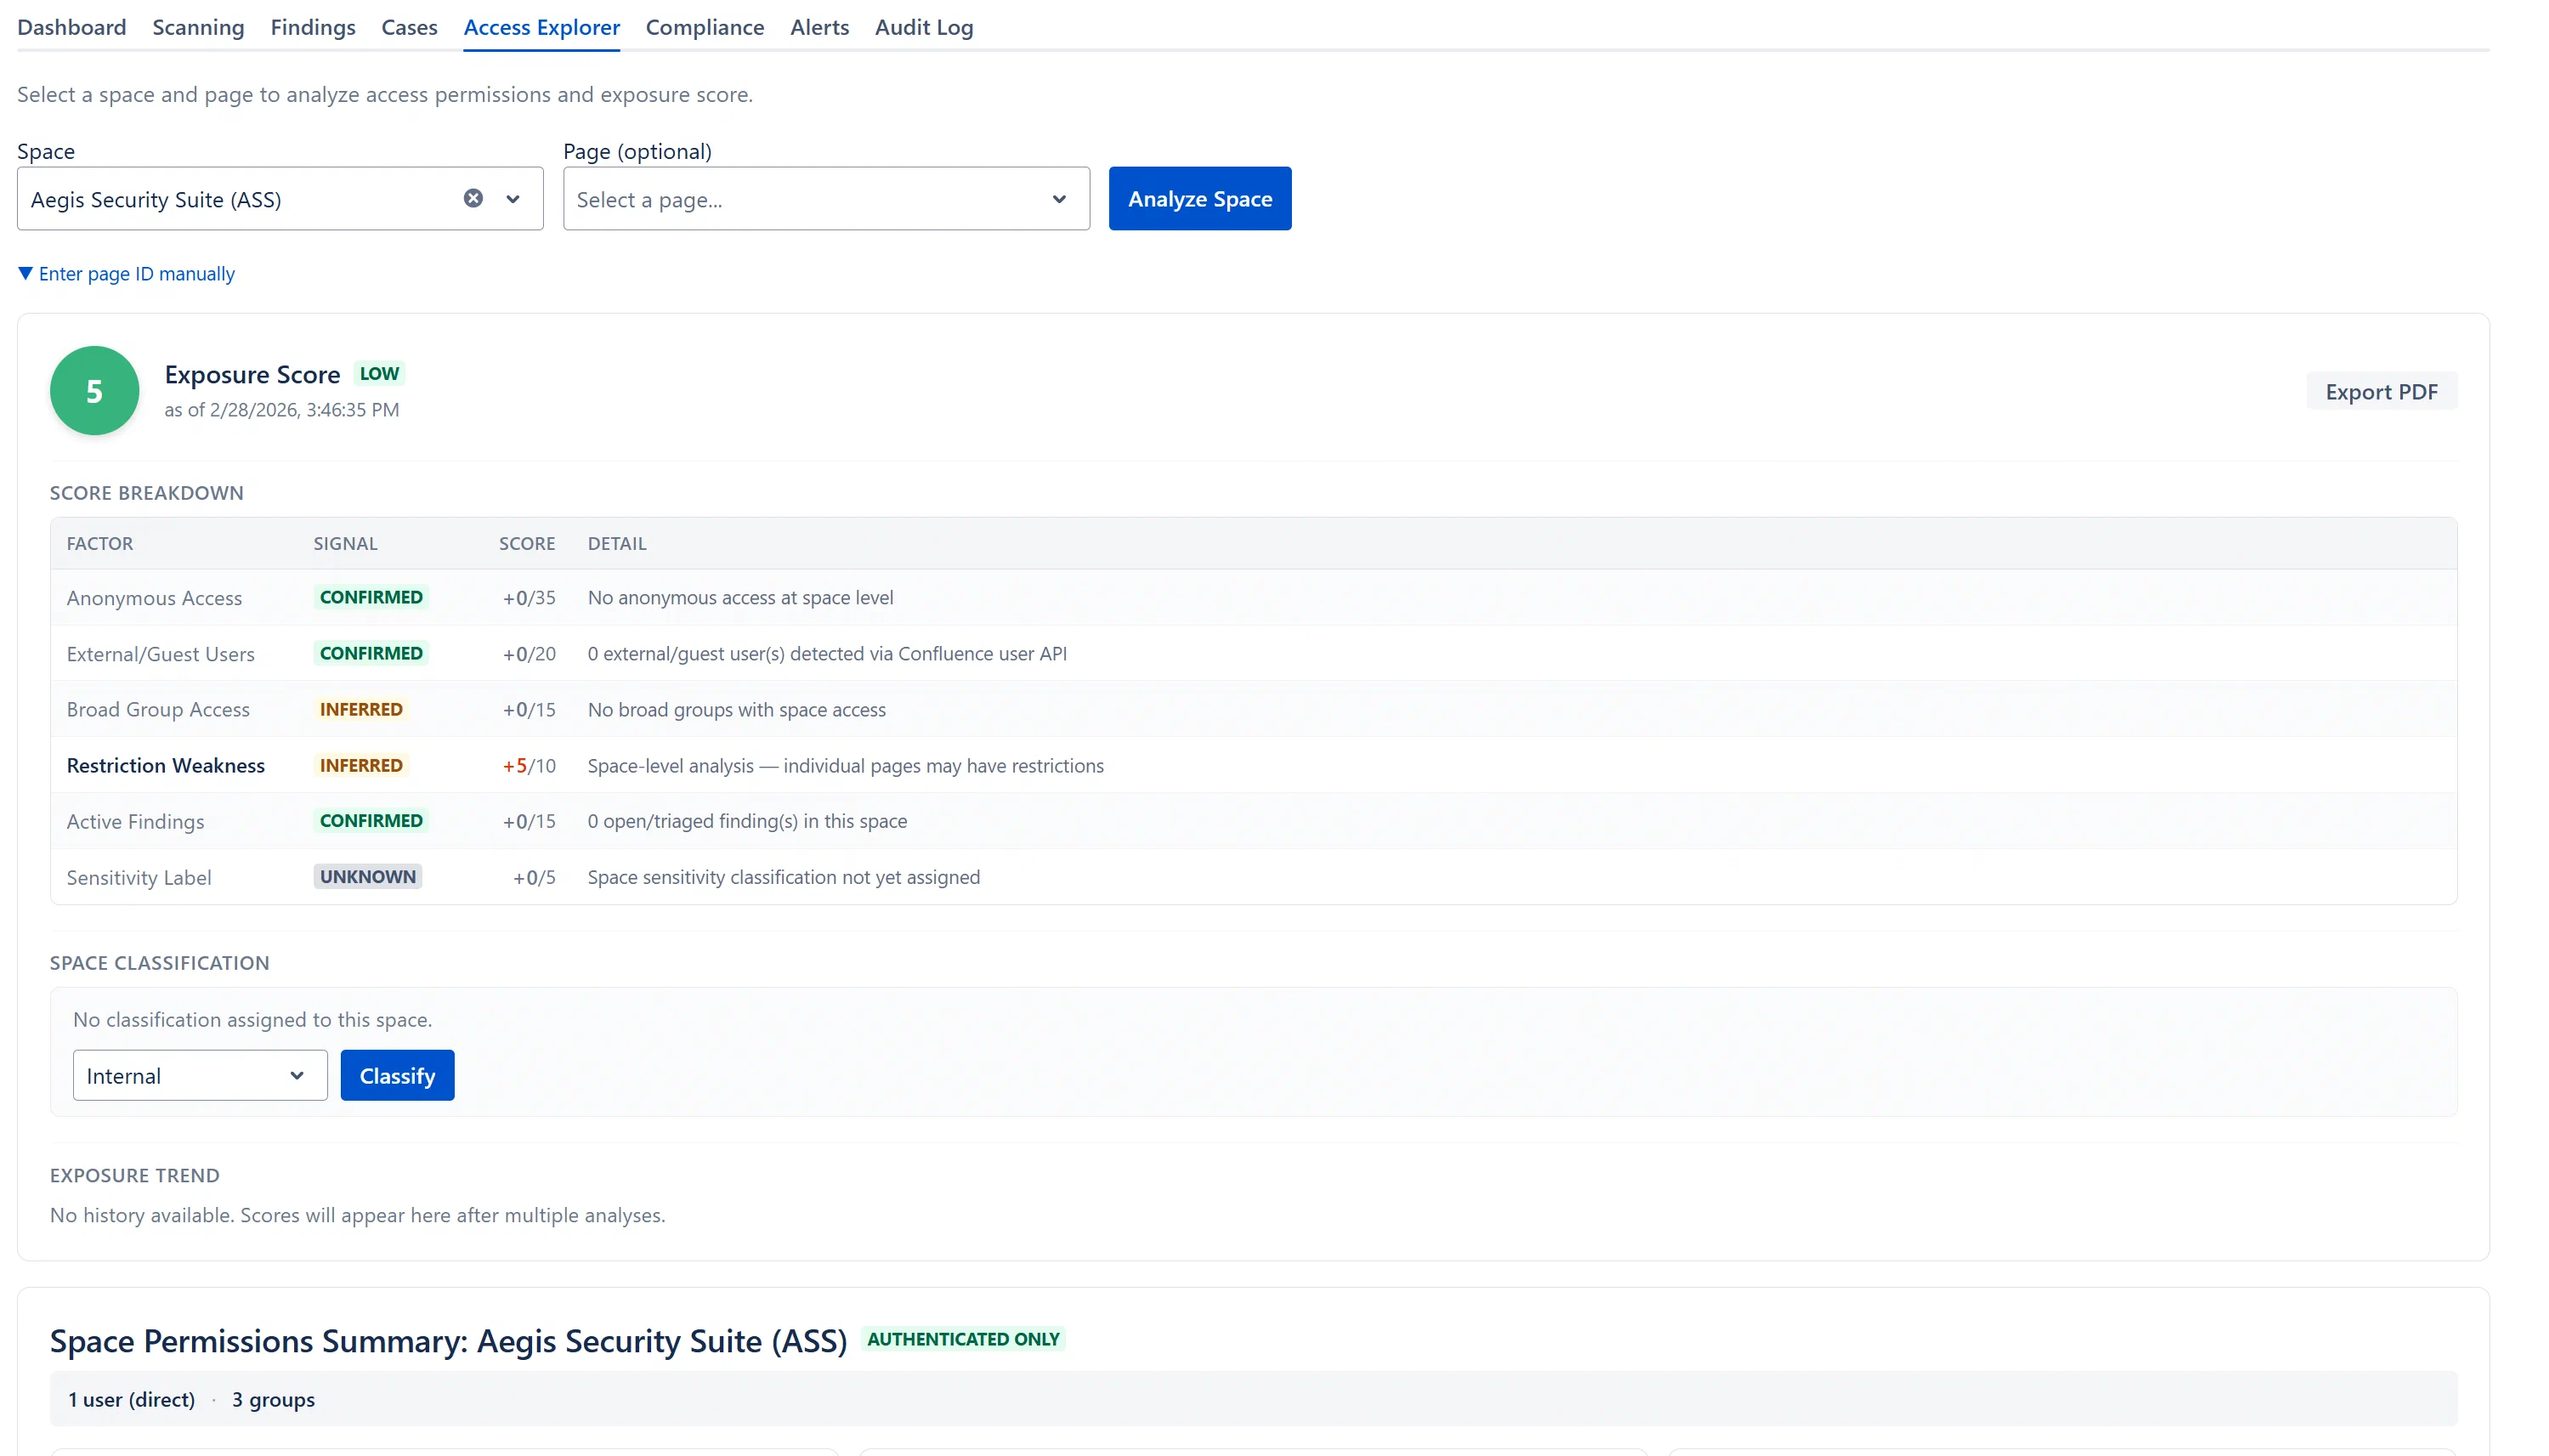
Task: Open the Space dropdown chevron
Action: click(x=513, y=199)
